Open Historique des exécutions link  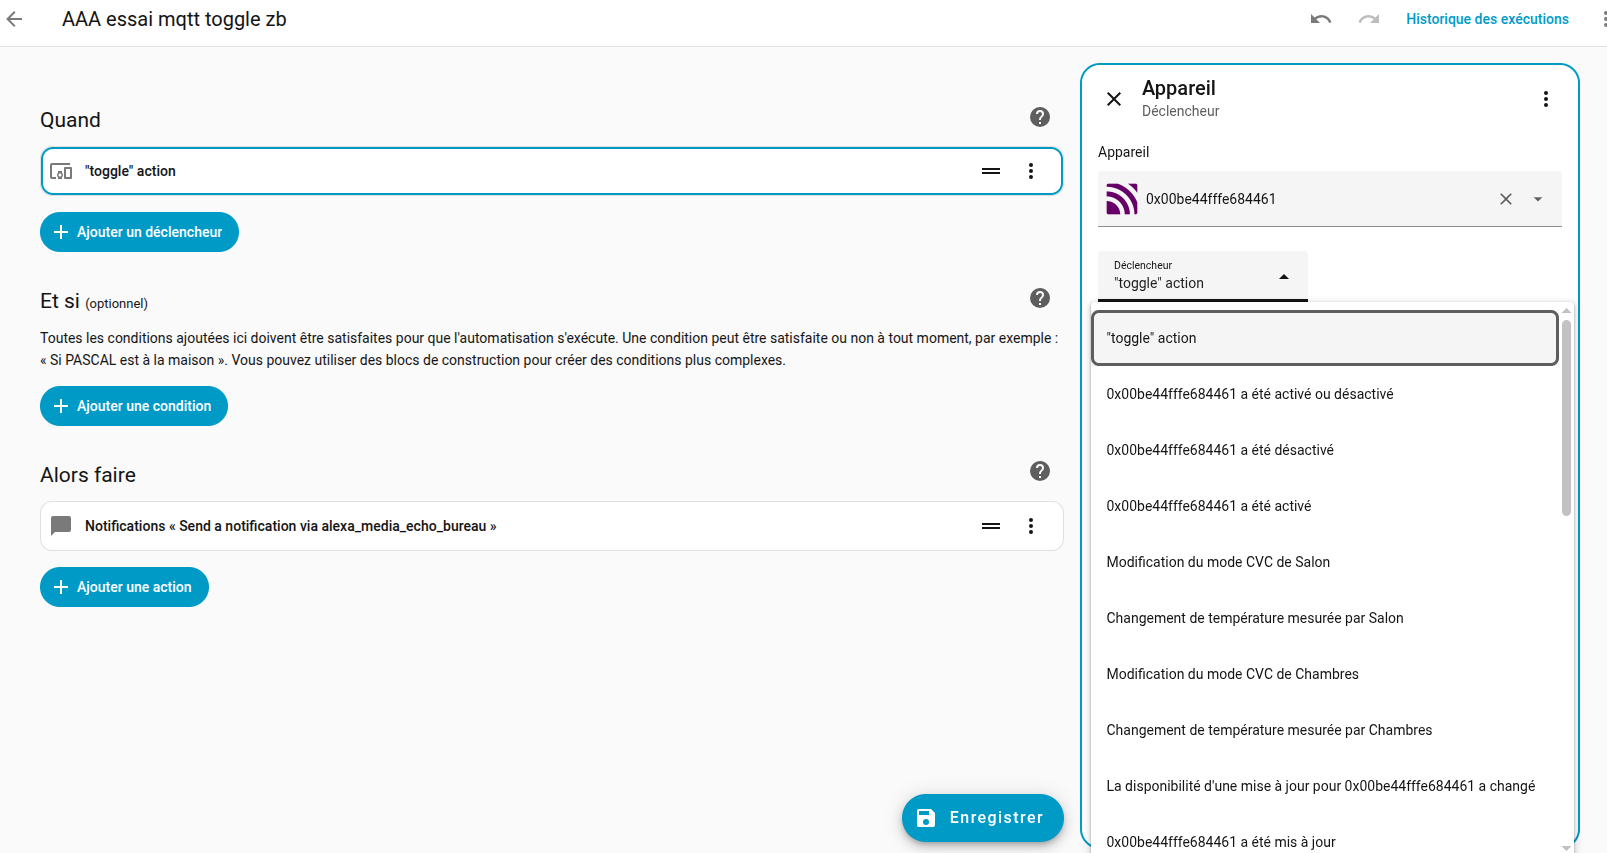coord(1486,19)
